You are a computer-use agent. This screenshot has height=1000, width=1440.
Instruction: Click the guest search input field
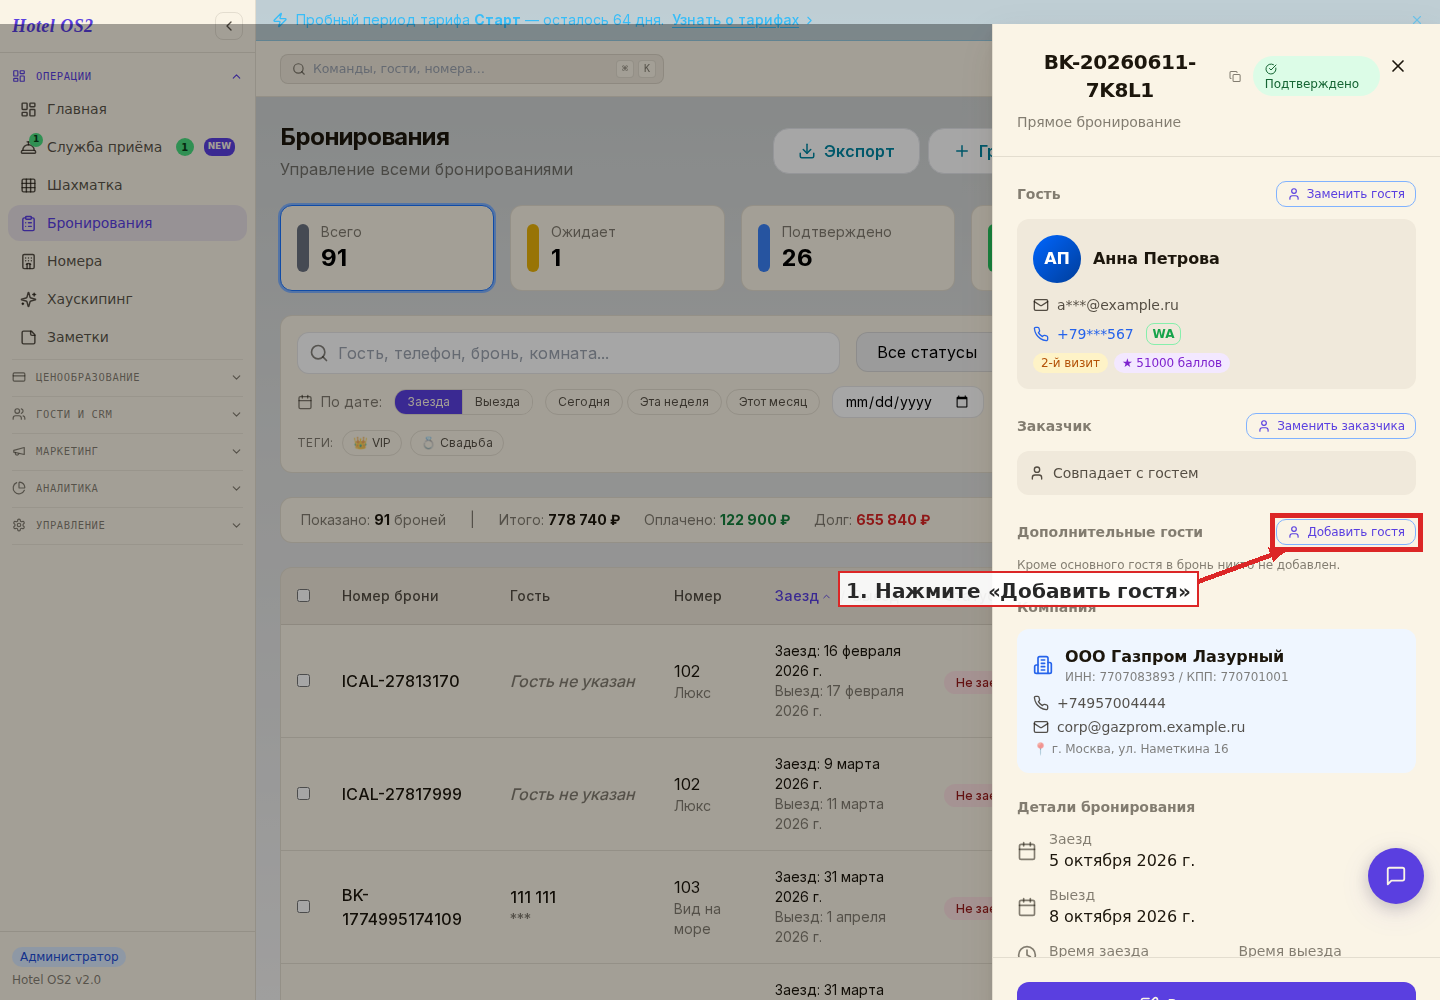(568, 353)
